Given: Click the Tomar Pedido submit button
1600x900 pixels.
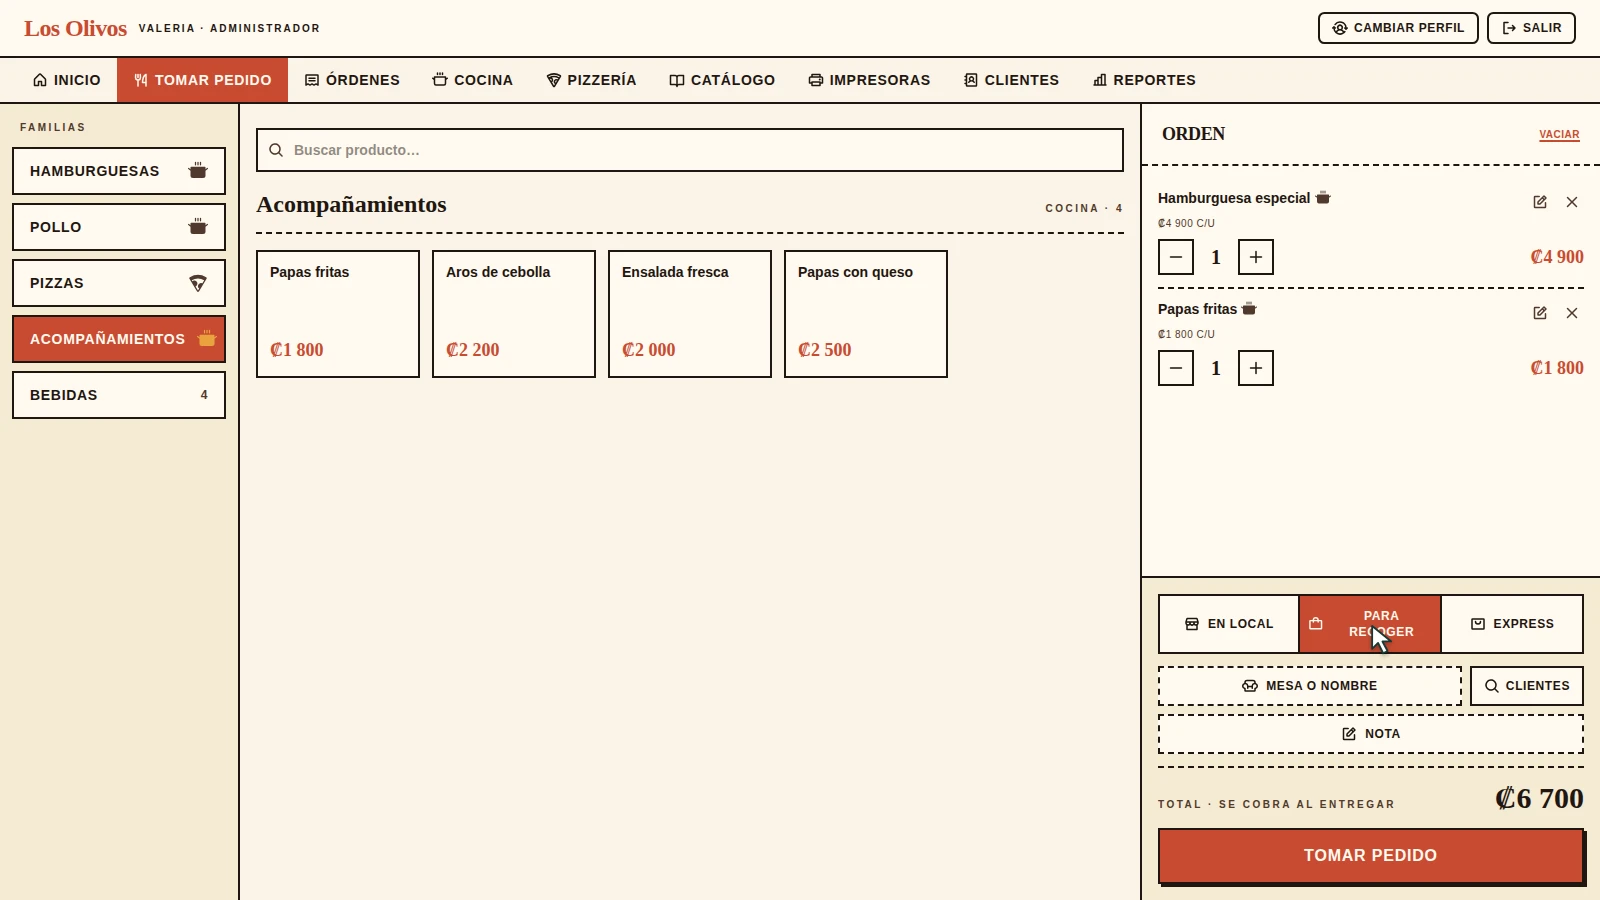Looking at the screenshot, I should [1370, 856].
